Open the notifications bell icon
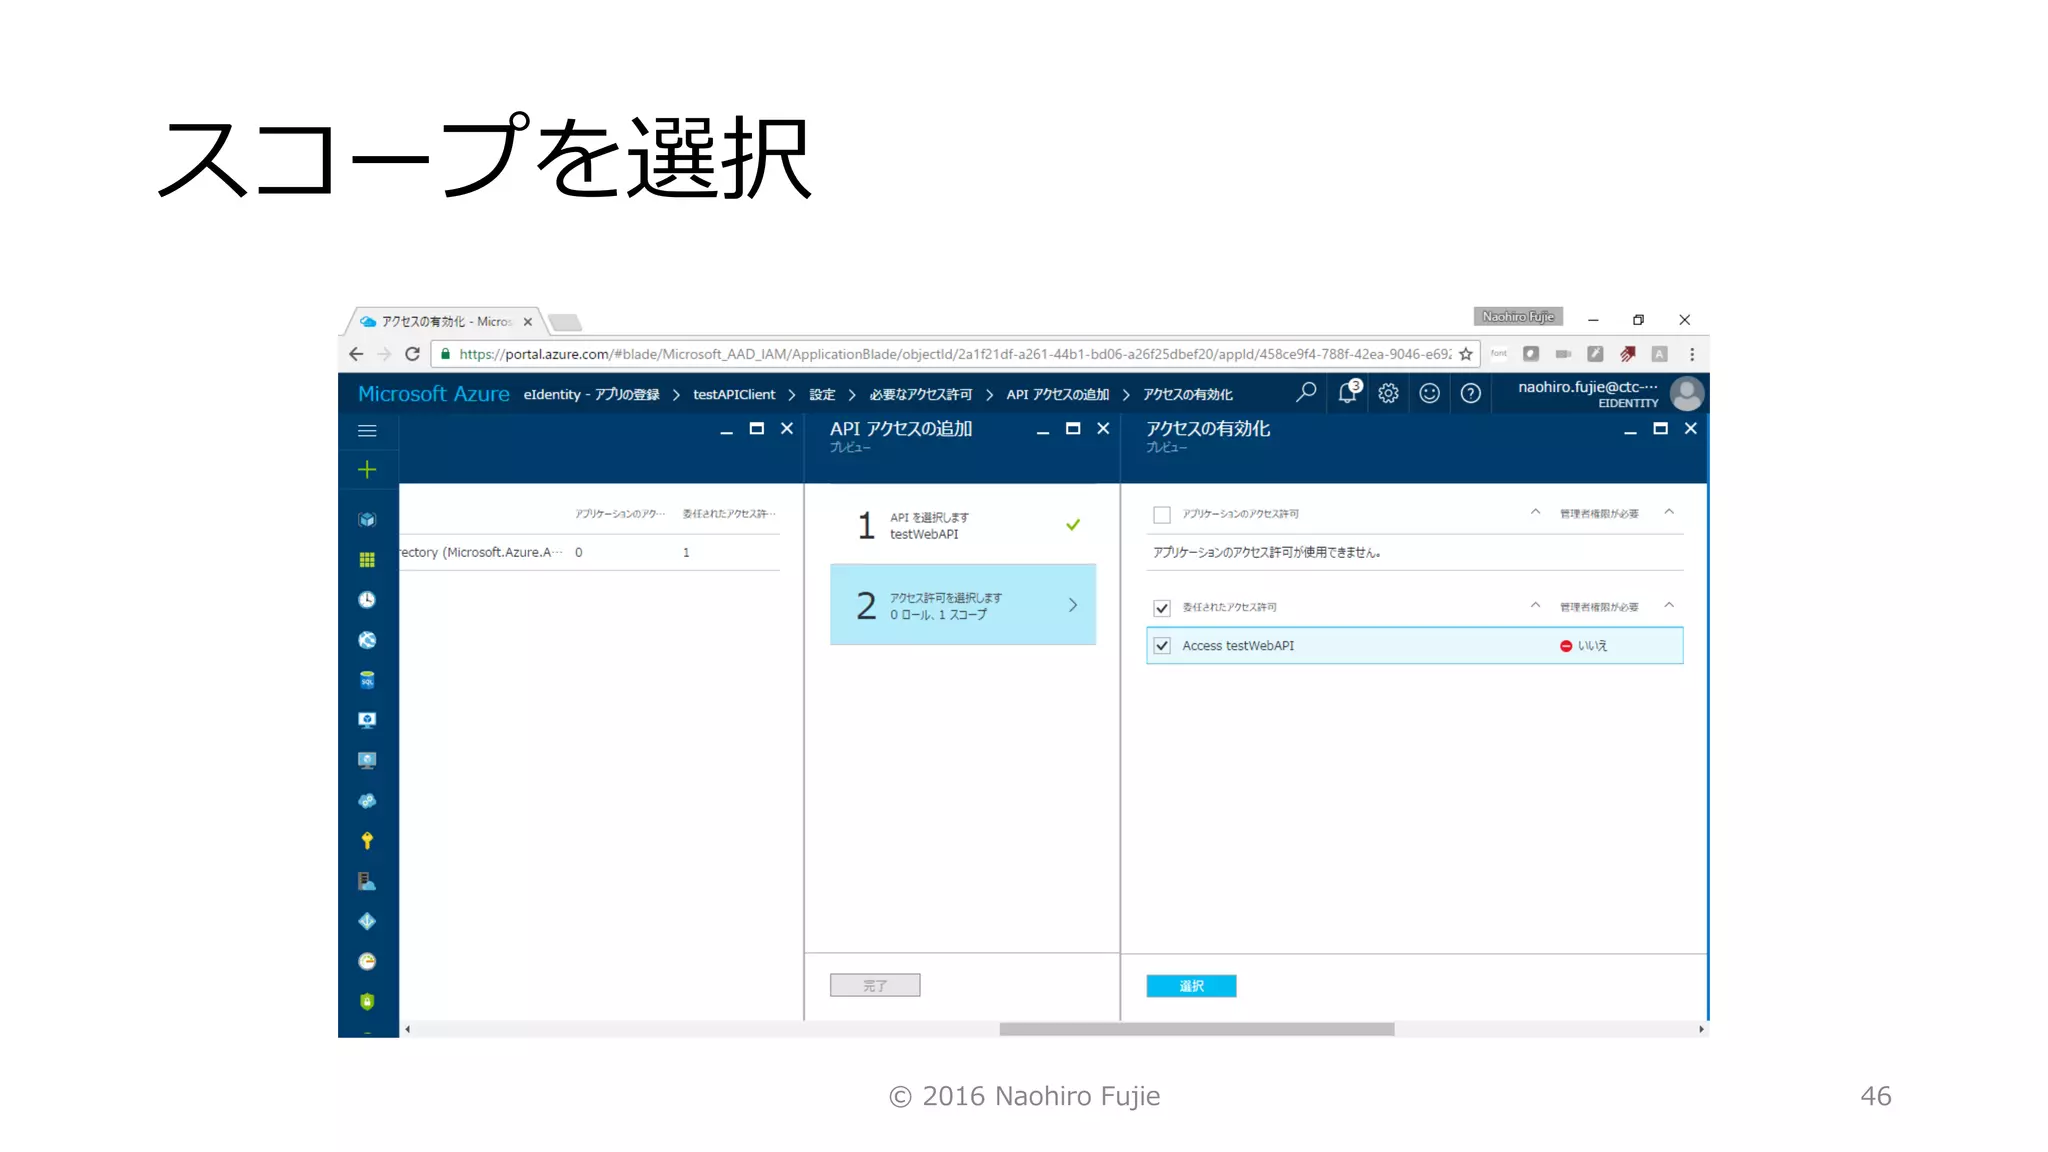2048x1152 pixels. [1348, 393]
